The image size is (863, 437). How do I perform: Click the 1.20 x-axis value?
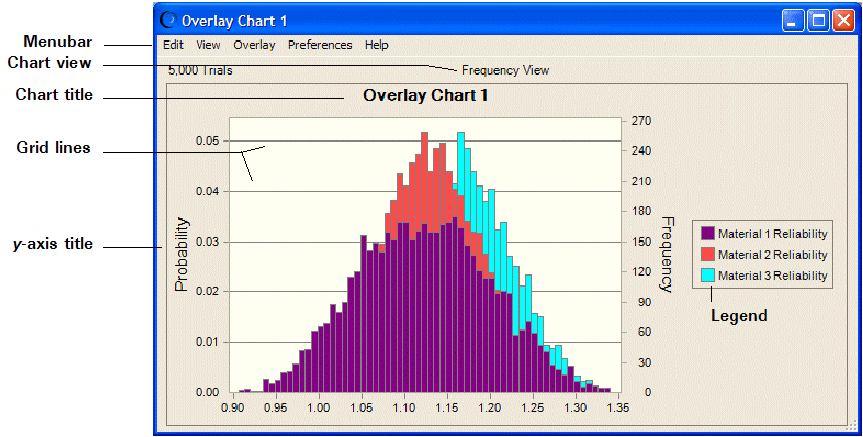click(490, 407)
